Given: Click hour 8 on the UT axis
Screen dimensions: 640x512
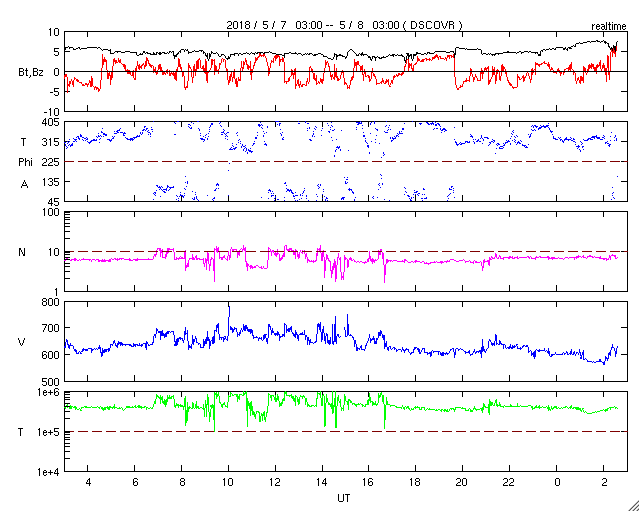Looking at the screenshot, I should [182, 483].
